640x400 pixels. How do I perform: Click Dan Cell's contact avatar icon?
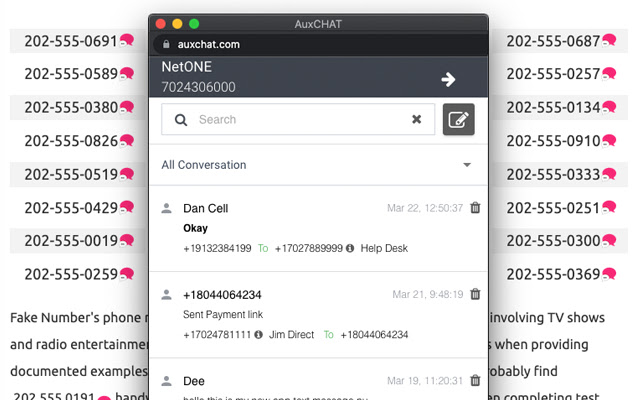tap(167, 208)
